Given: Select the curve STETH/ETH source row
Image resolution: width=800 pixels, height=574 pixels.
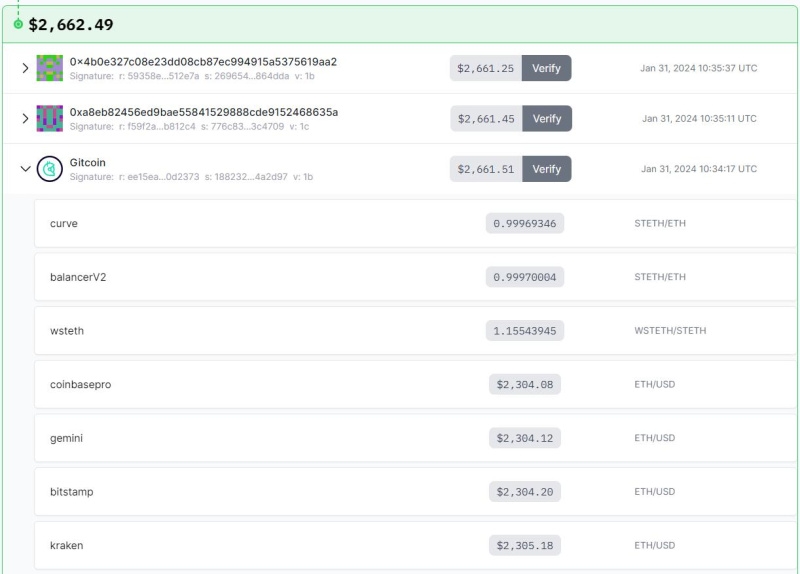Looking at the screenshot, I should [x=415, y=223].
